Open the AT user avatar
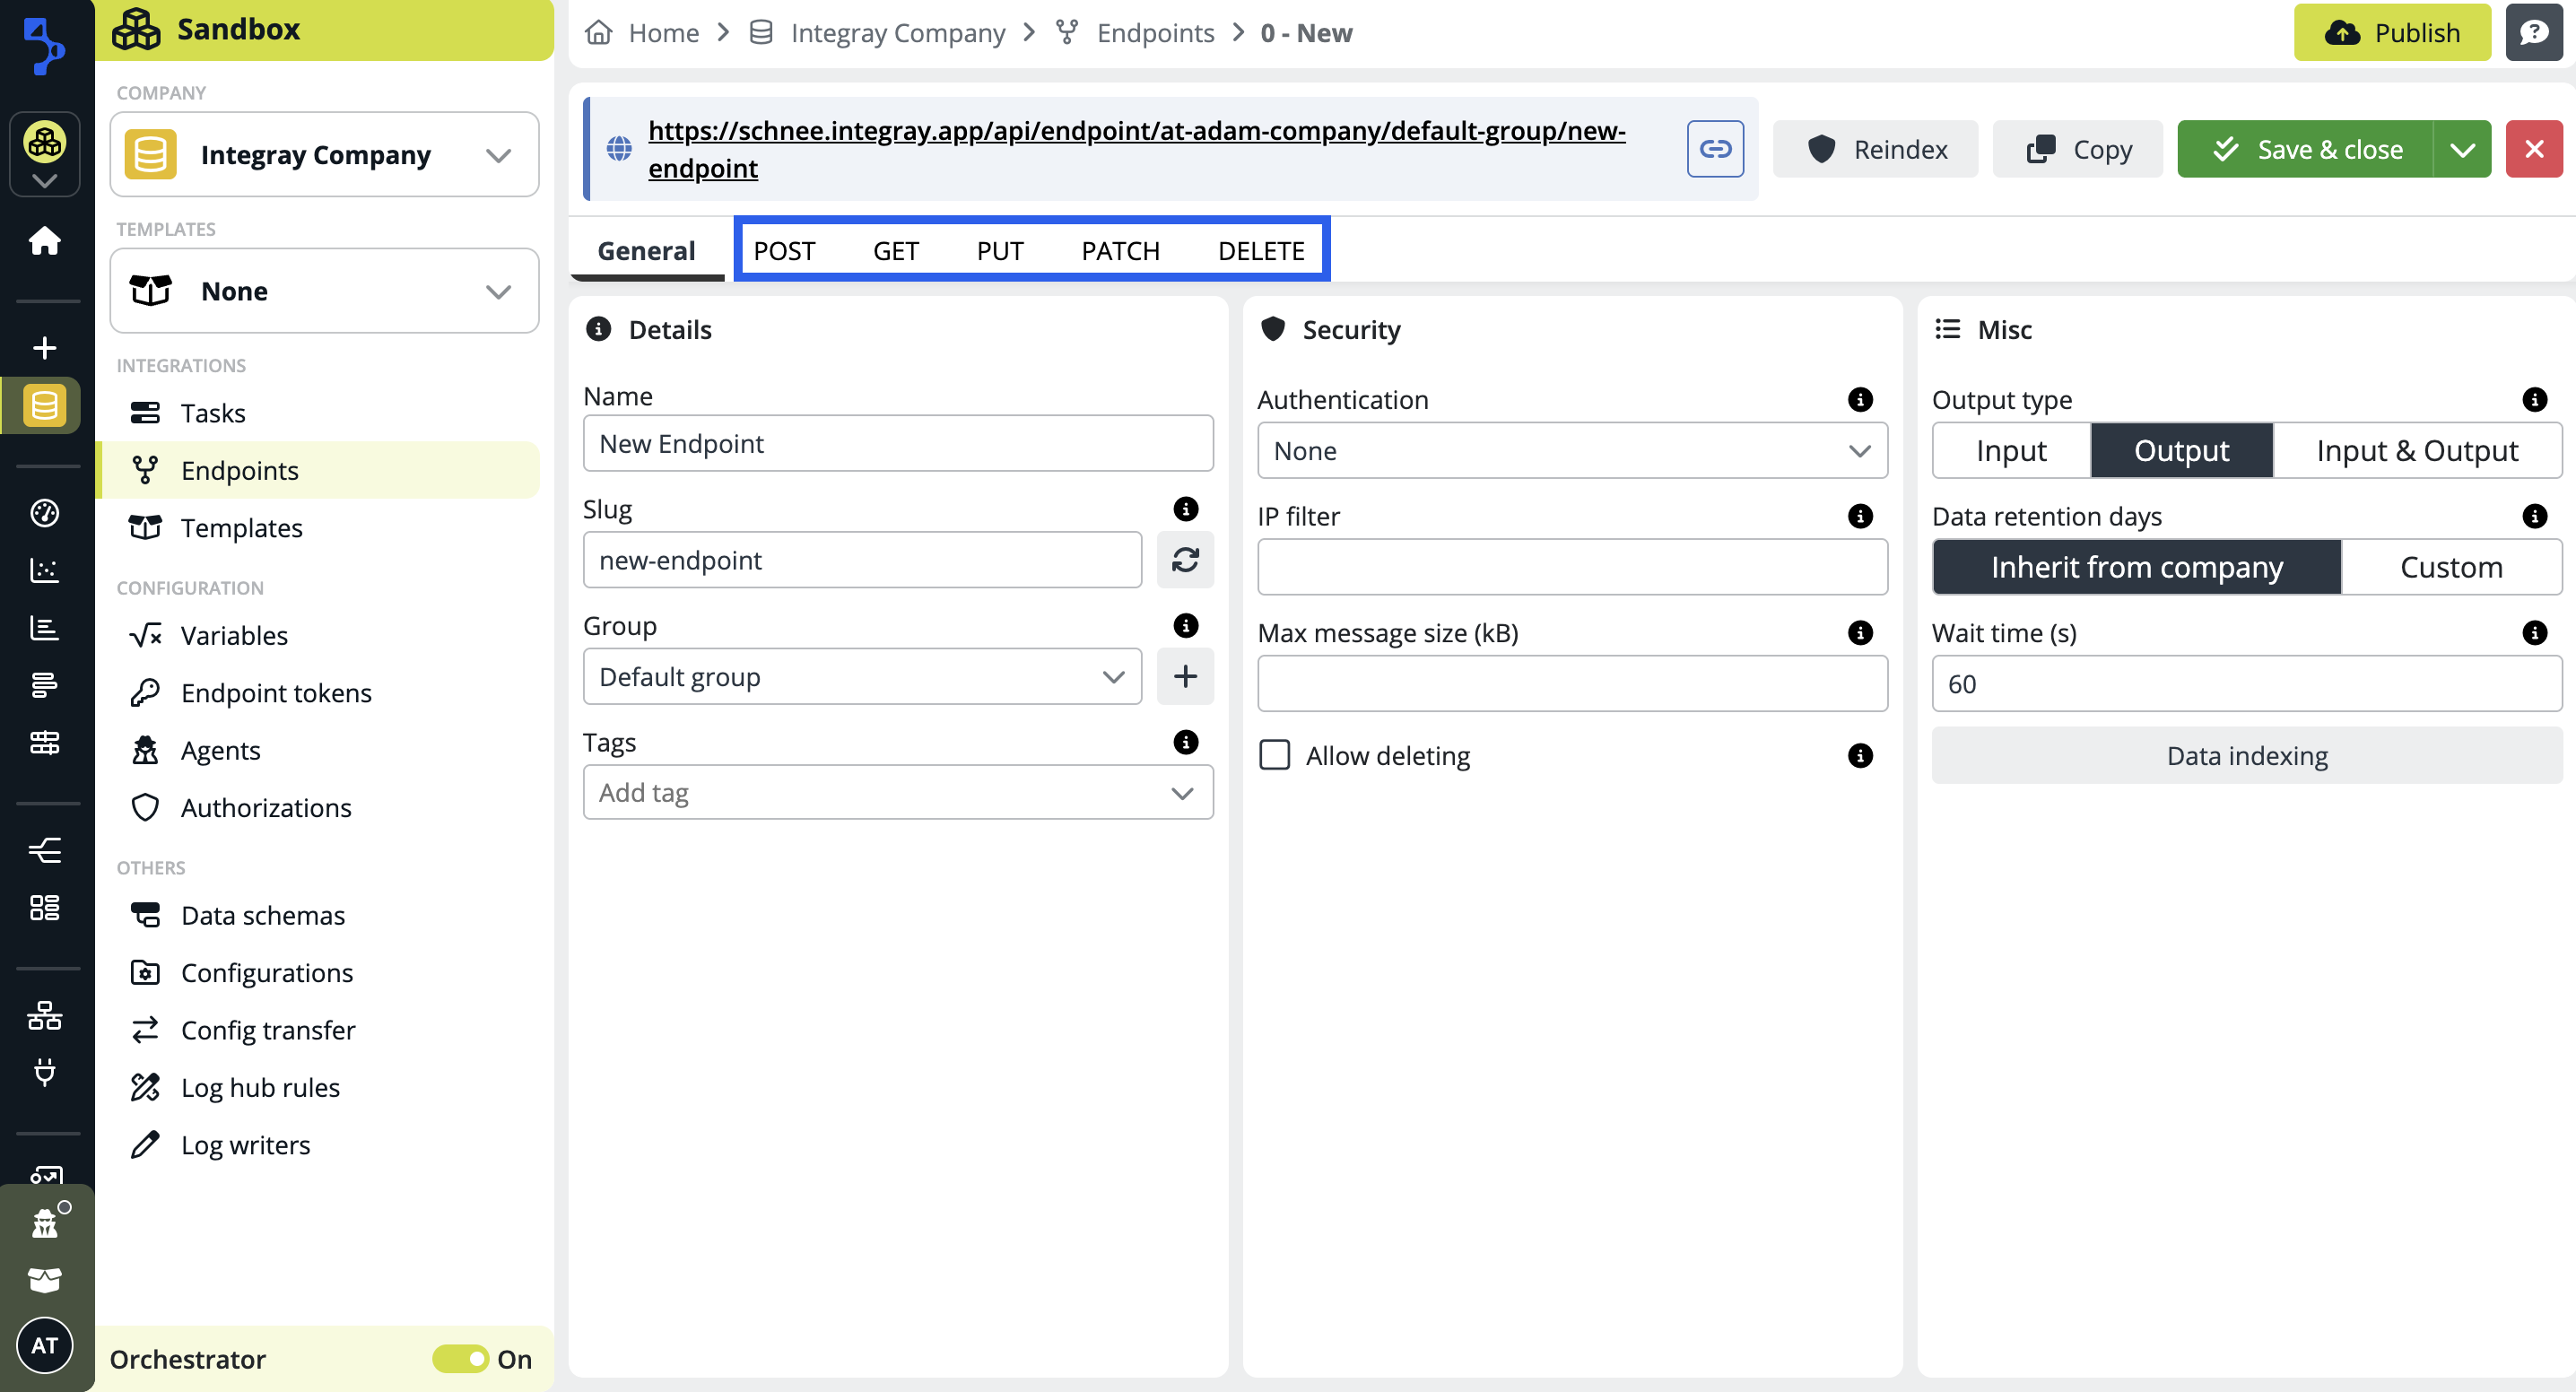This screenshot has width=2576, height=1392. tap(45, 1345)
